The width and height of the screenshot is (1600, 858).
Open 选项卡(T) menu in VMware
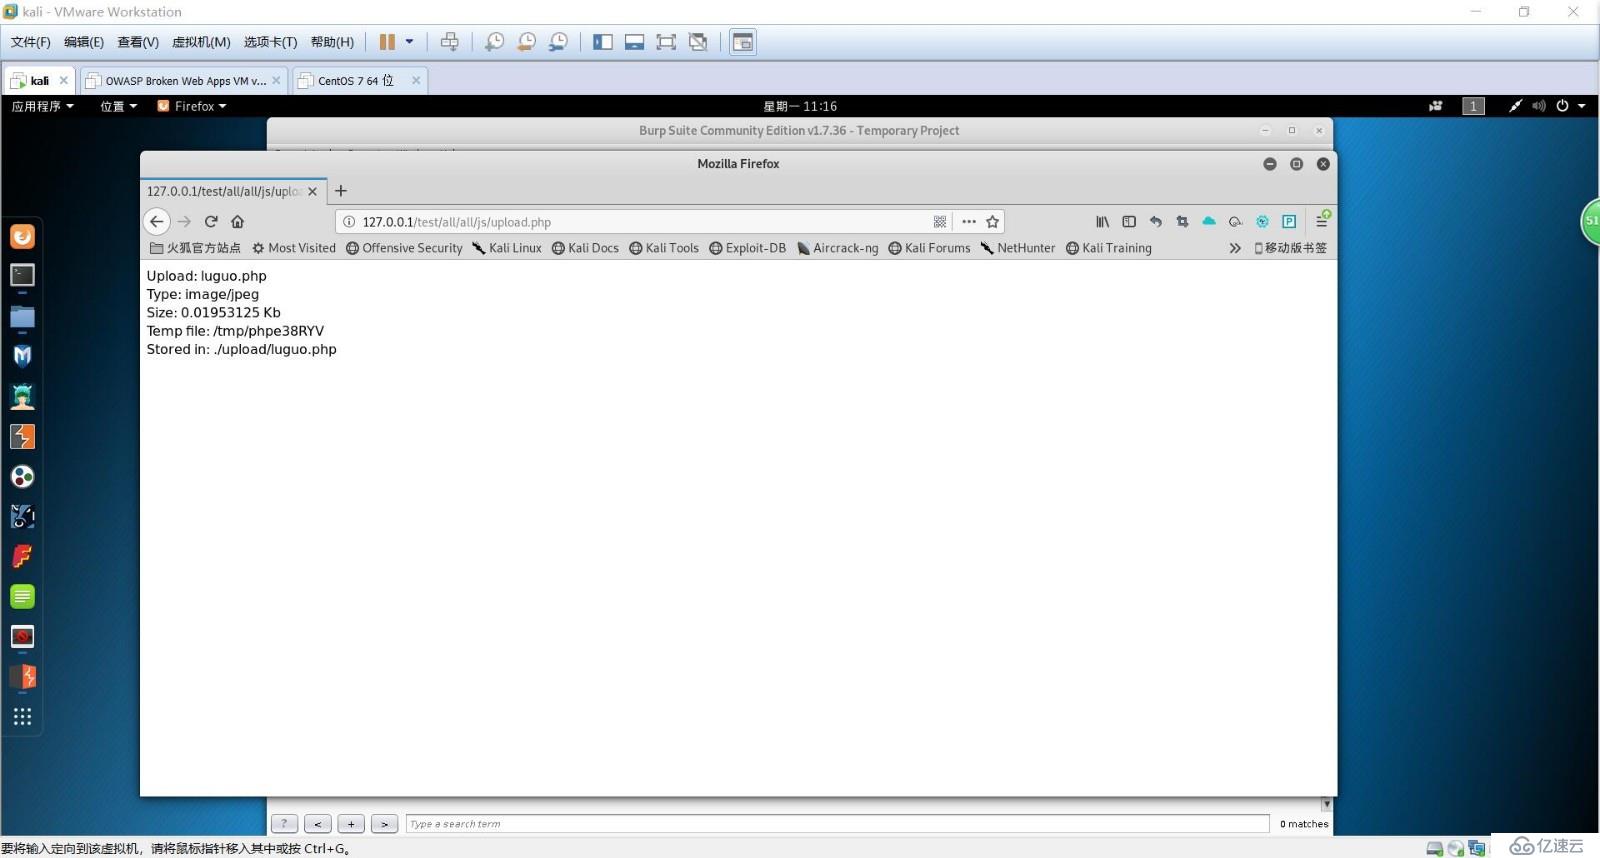tap(270, 42)
